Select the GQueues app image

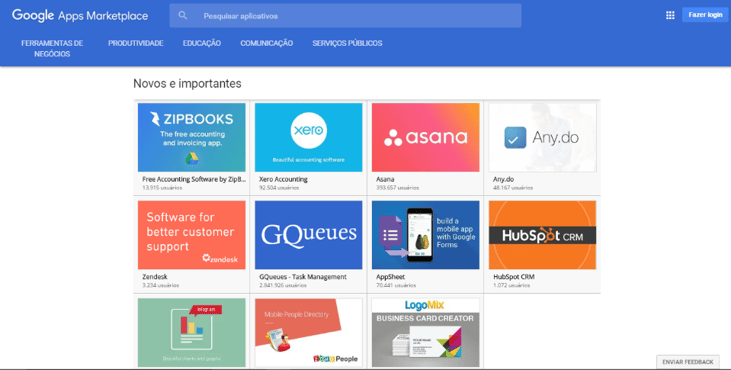309,235
